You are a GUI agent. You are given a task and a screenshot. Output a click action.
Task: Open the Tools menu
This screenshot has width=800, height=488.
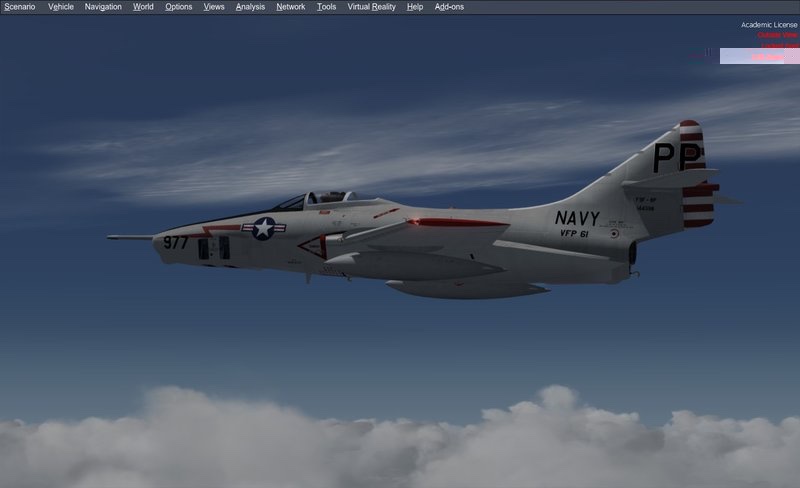(x=327, y=7)
